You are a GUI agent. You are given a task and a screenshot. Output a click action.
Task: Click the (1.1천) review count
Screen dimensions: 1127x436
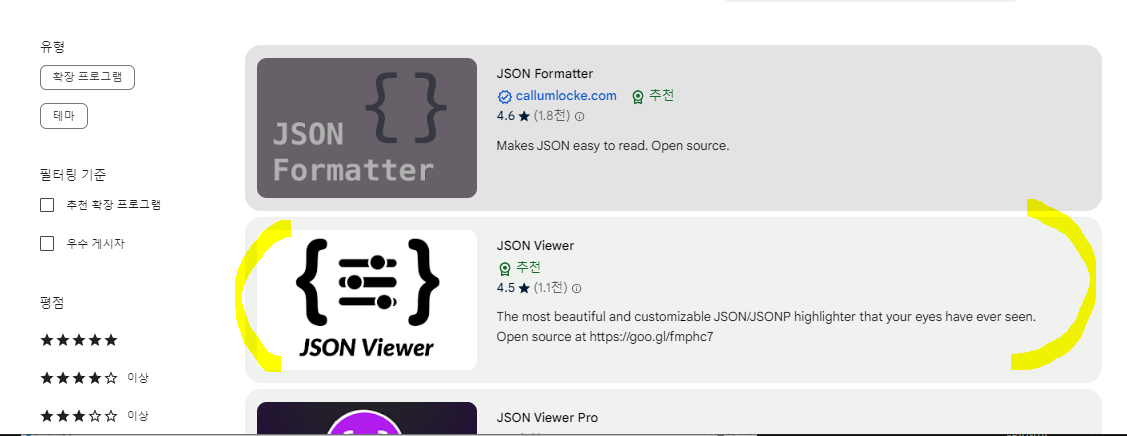point(551,288)
